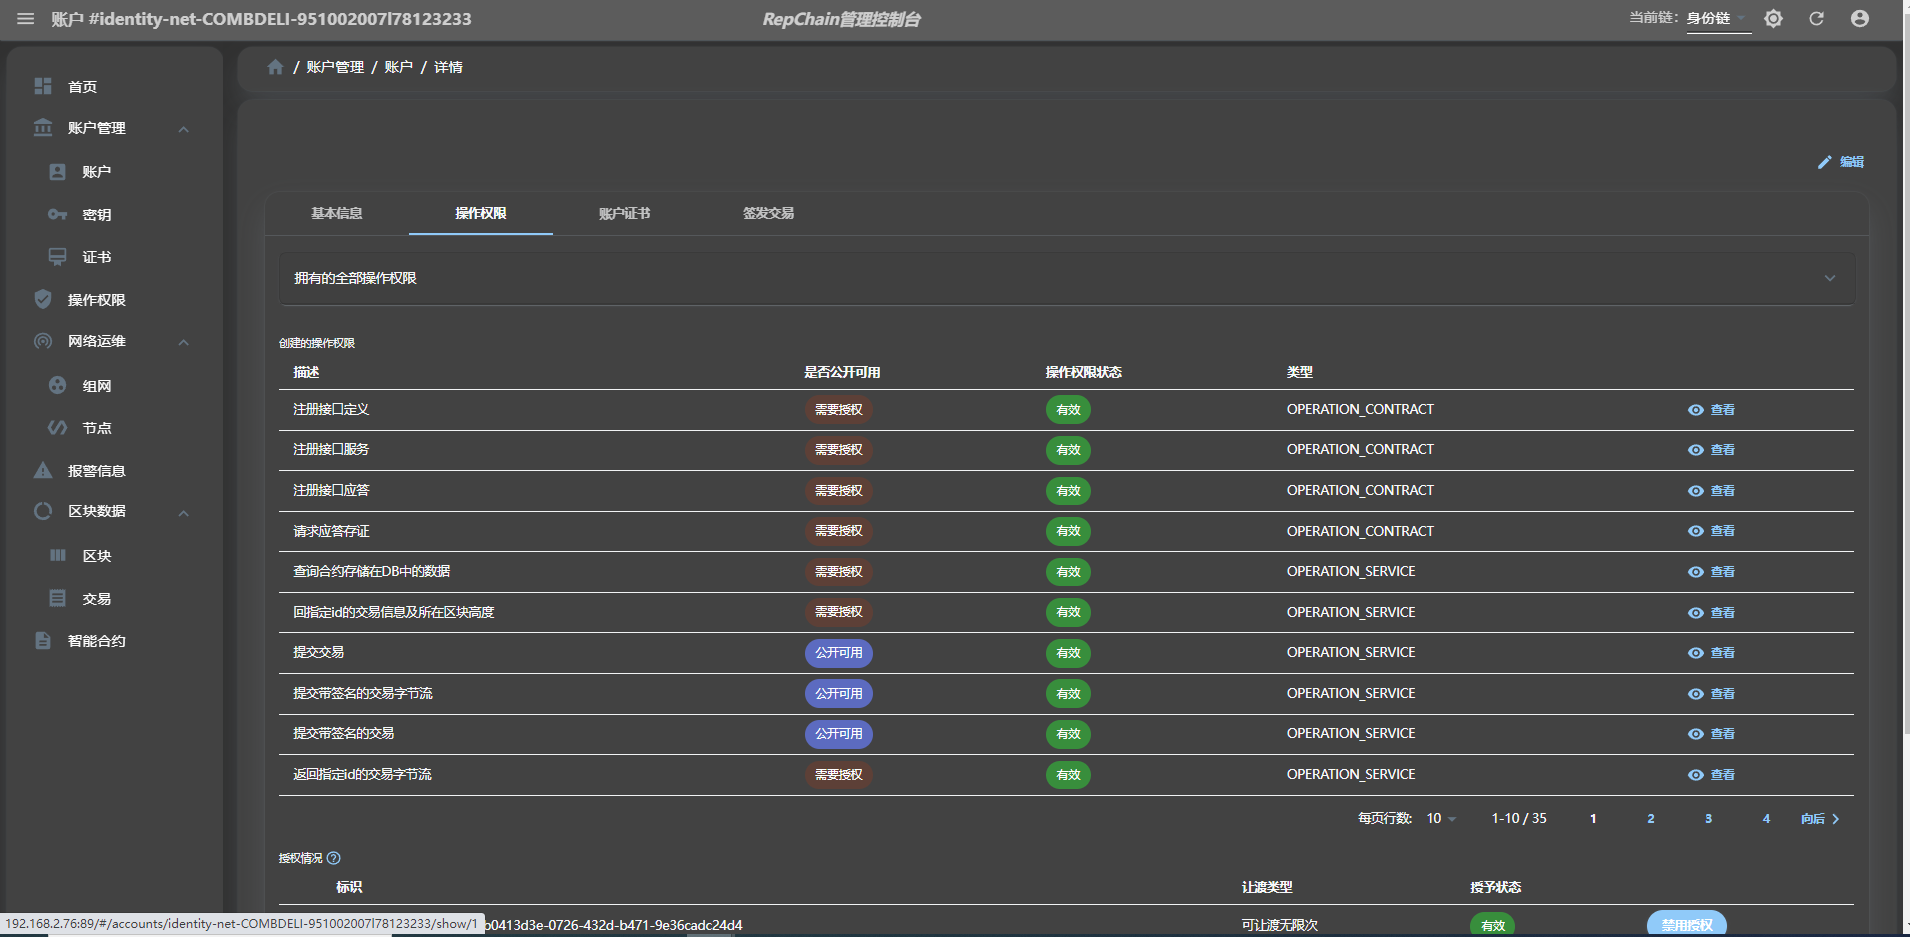View the 注册接口定义 row's eye icon
The height and width of the screenshot is (937, 1910).
(x=1696, y=410)
